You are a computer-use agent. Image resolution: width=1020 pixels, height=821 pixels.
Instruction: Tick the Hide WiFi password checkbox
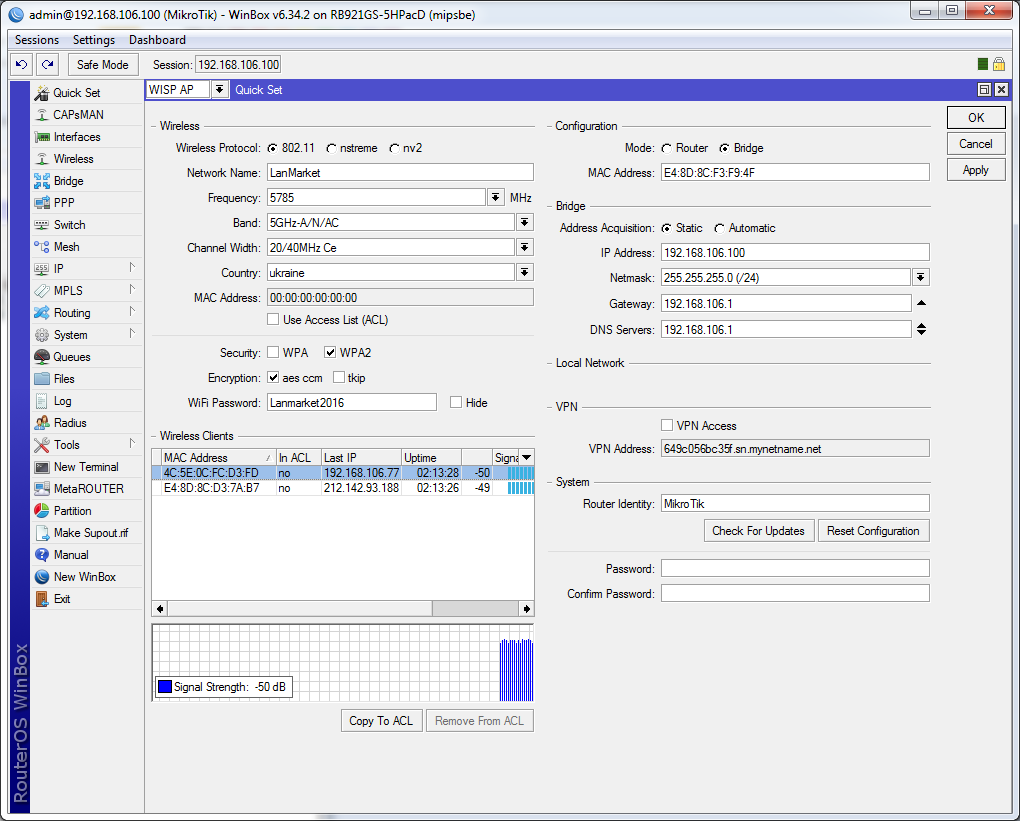(x=456, y=403)
